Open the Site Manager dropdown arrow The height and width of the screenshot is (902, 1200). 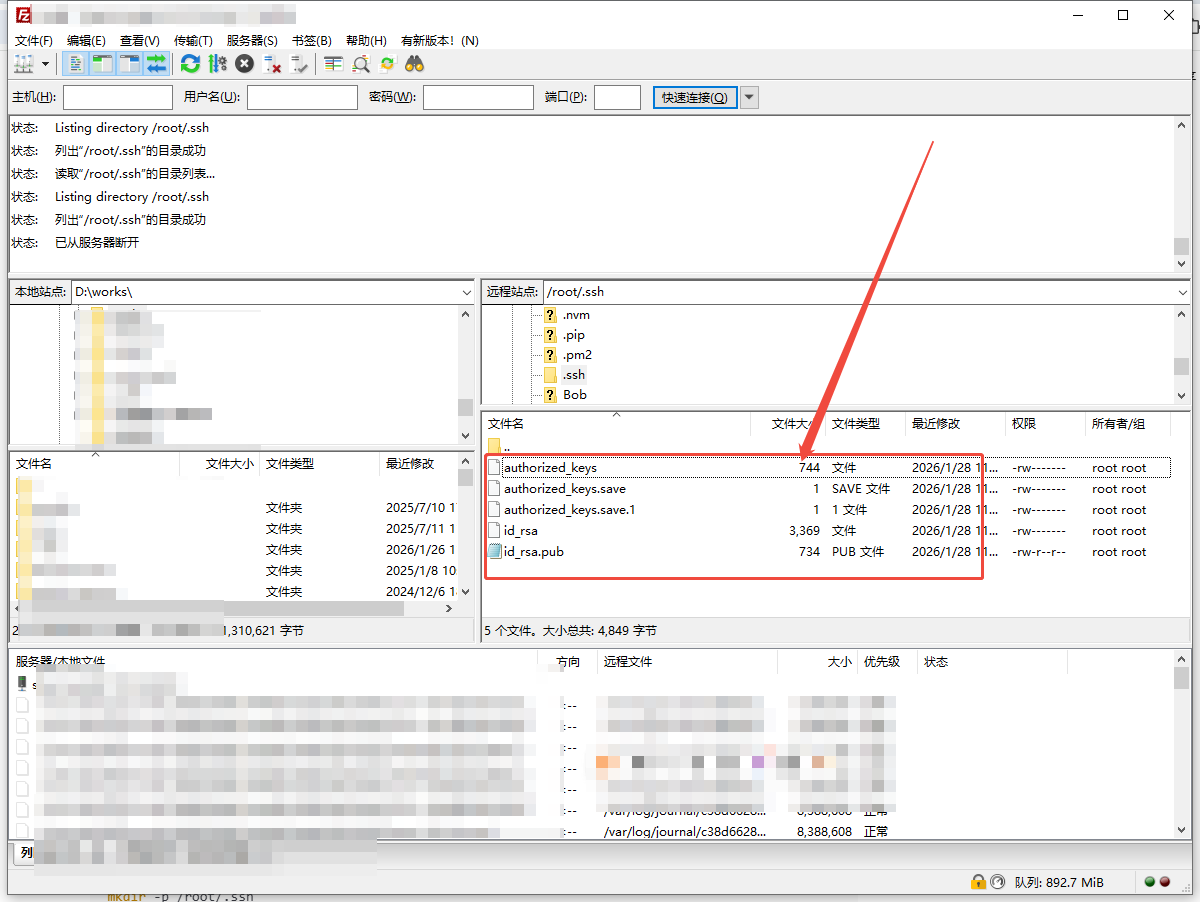click(x=45, y=64)
